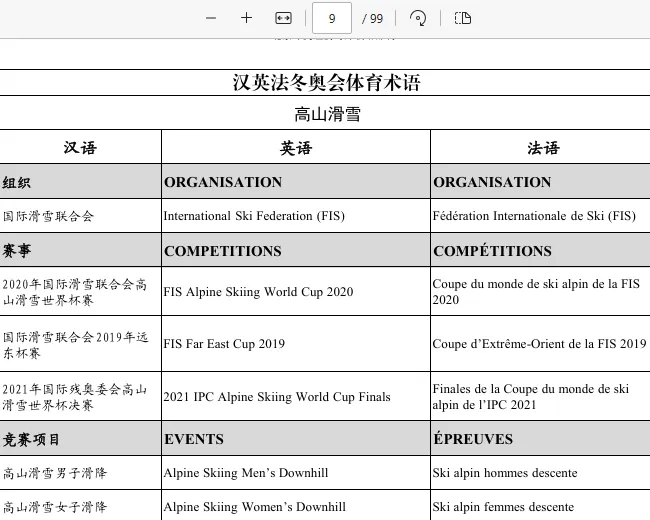650x520 pixels.
Task: Click 国际滑雪联合会2019年远东杯赛 cell
Action: tap(80, 344)
